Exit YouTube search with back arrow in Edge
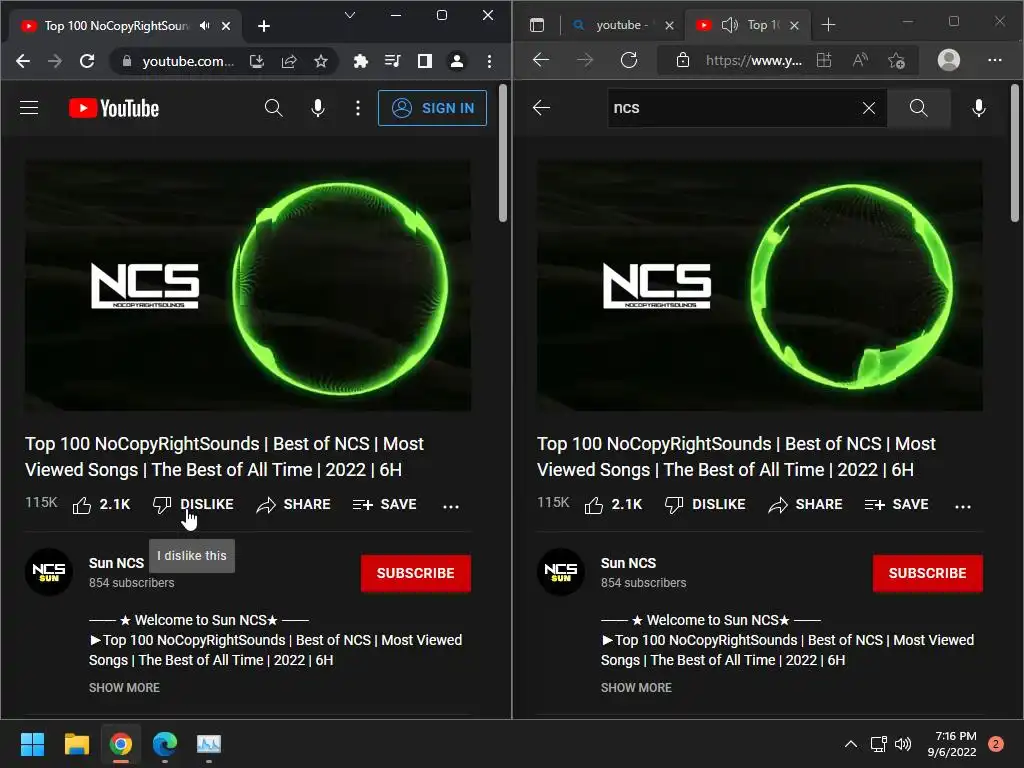Screen dimensions: 1024x768 [541, 108]
